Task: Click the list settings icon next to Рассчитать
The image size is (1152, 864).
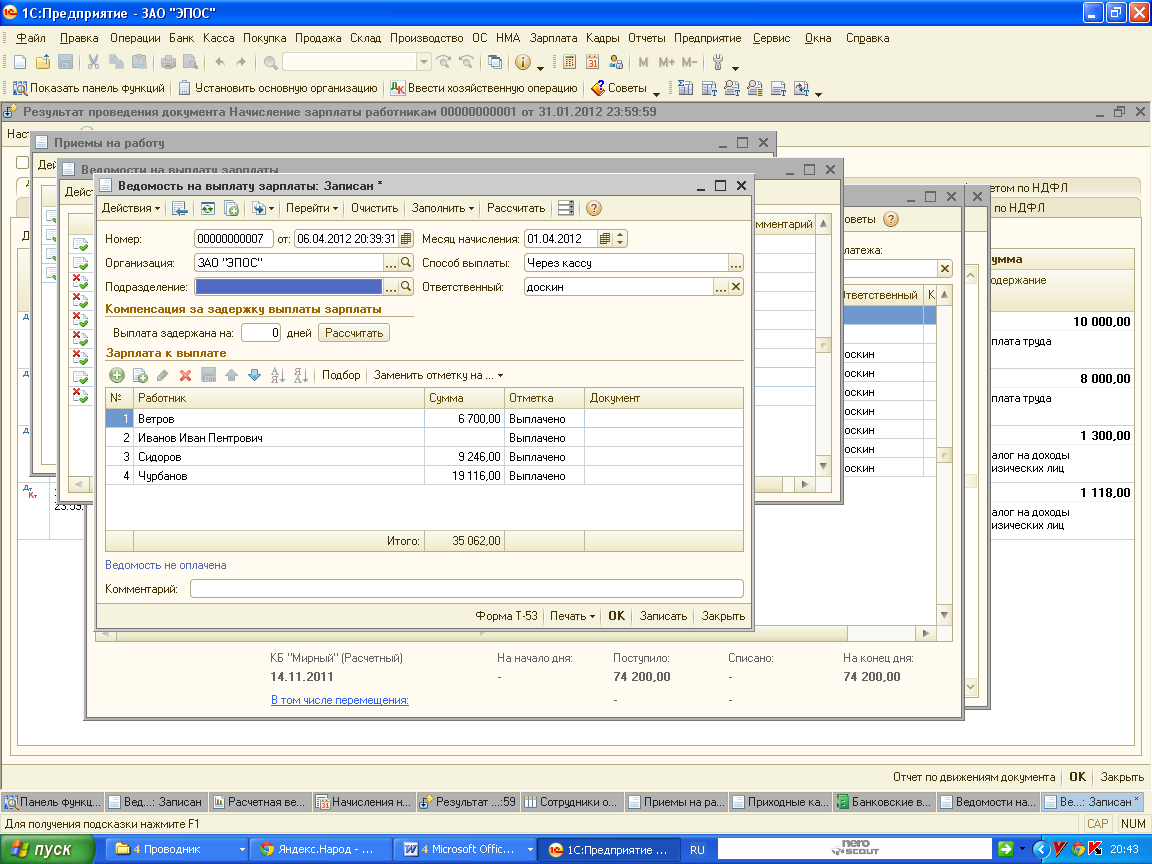Action: pyautogui.click(x=566, y=209)
